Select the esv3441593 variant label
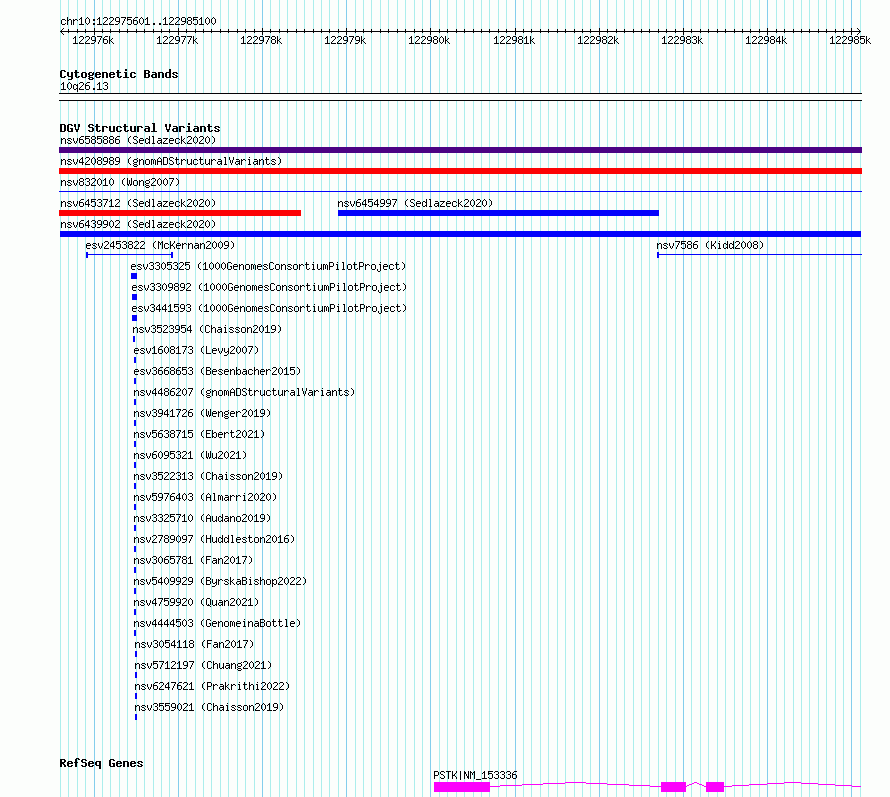This screenshot has width=890, height=797. [269, 308]
